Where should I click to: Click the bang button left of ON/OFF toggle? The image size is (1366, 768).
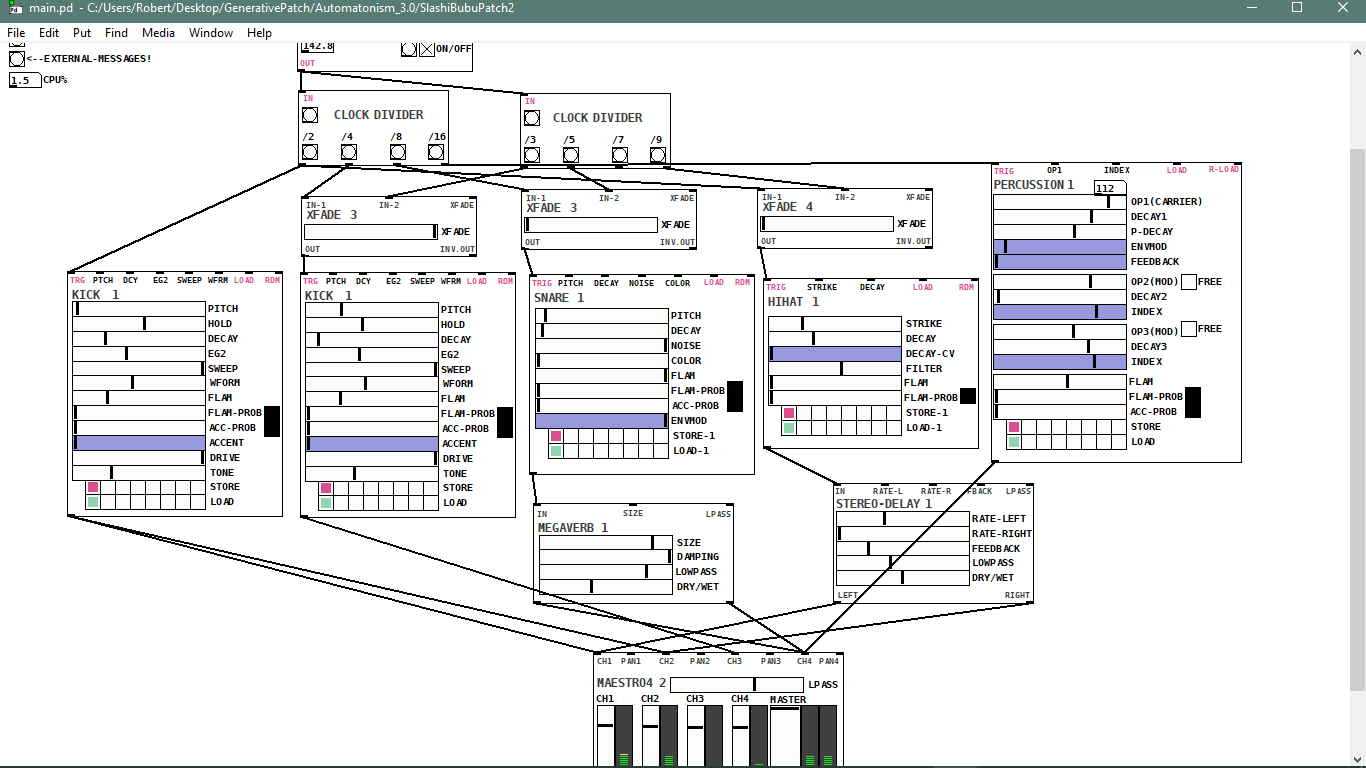pos(409,48)
